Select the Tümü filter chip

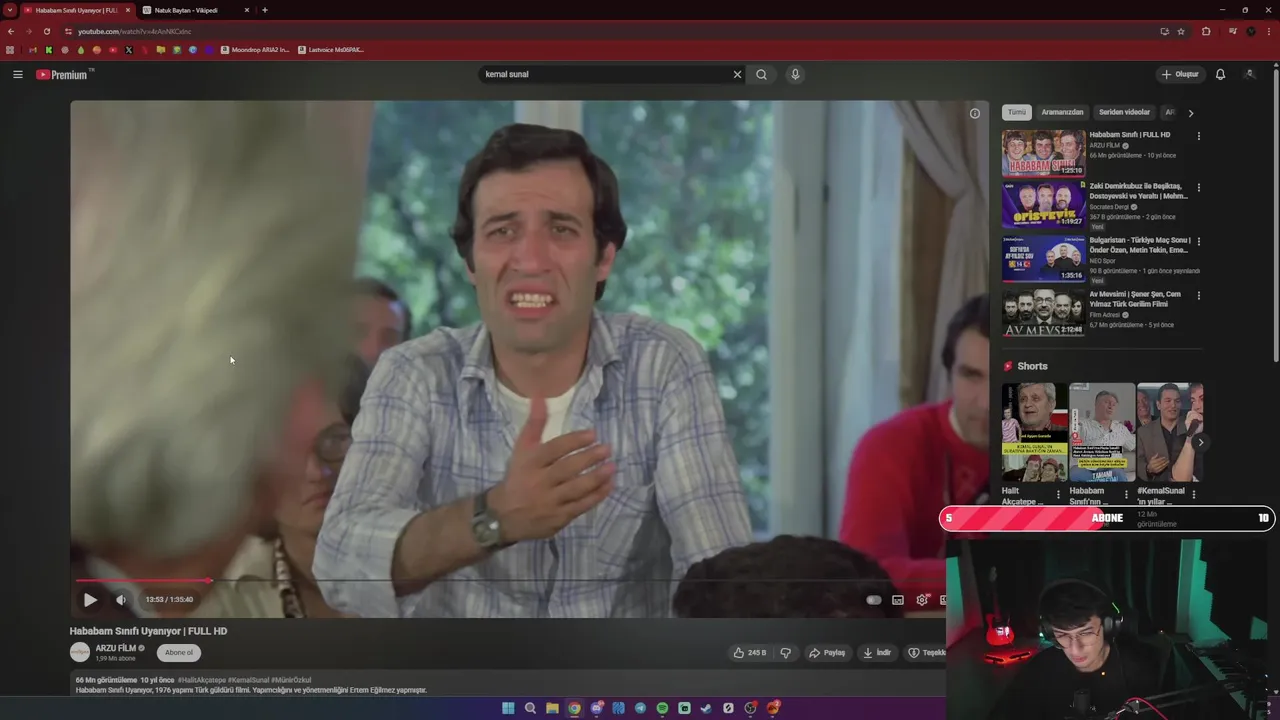coord(1017,112)
